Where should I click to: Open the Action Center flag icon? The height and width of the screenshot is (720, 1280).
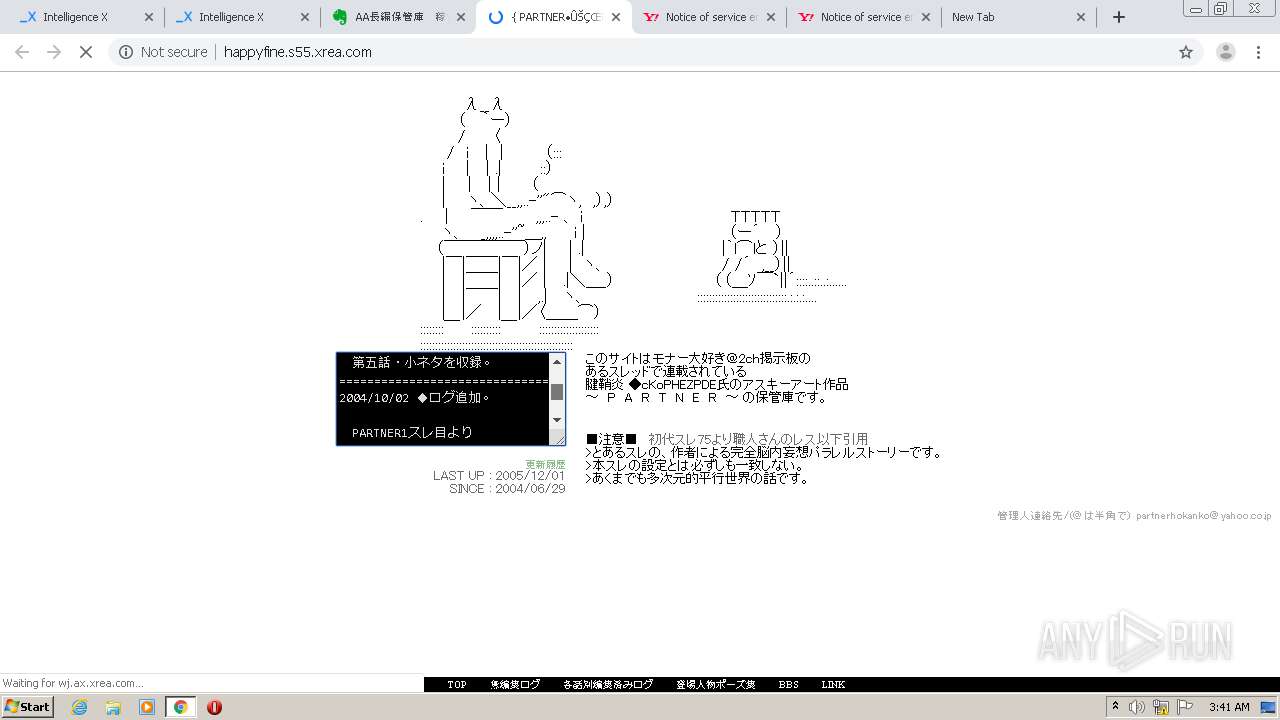1184,707
